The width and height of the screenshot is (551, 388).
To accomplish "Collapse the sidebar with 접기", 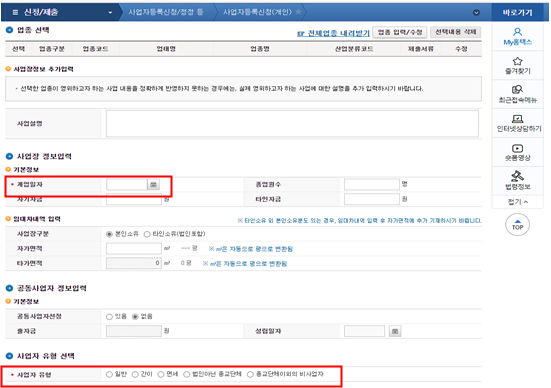I will pyautogui.click(x=518, y=202).
